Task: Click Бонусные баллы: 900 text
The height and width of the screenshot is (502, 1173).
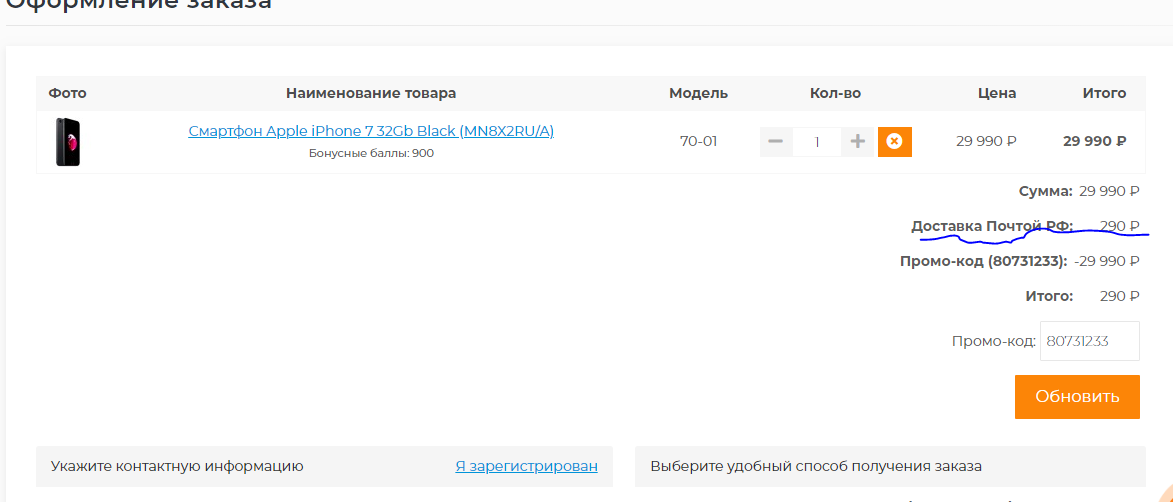Action: pyautogui.click(x=371, y=153)
